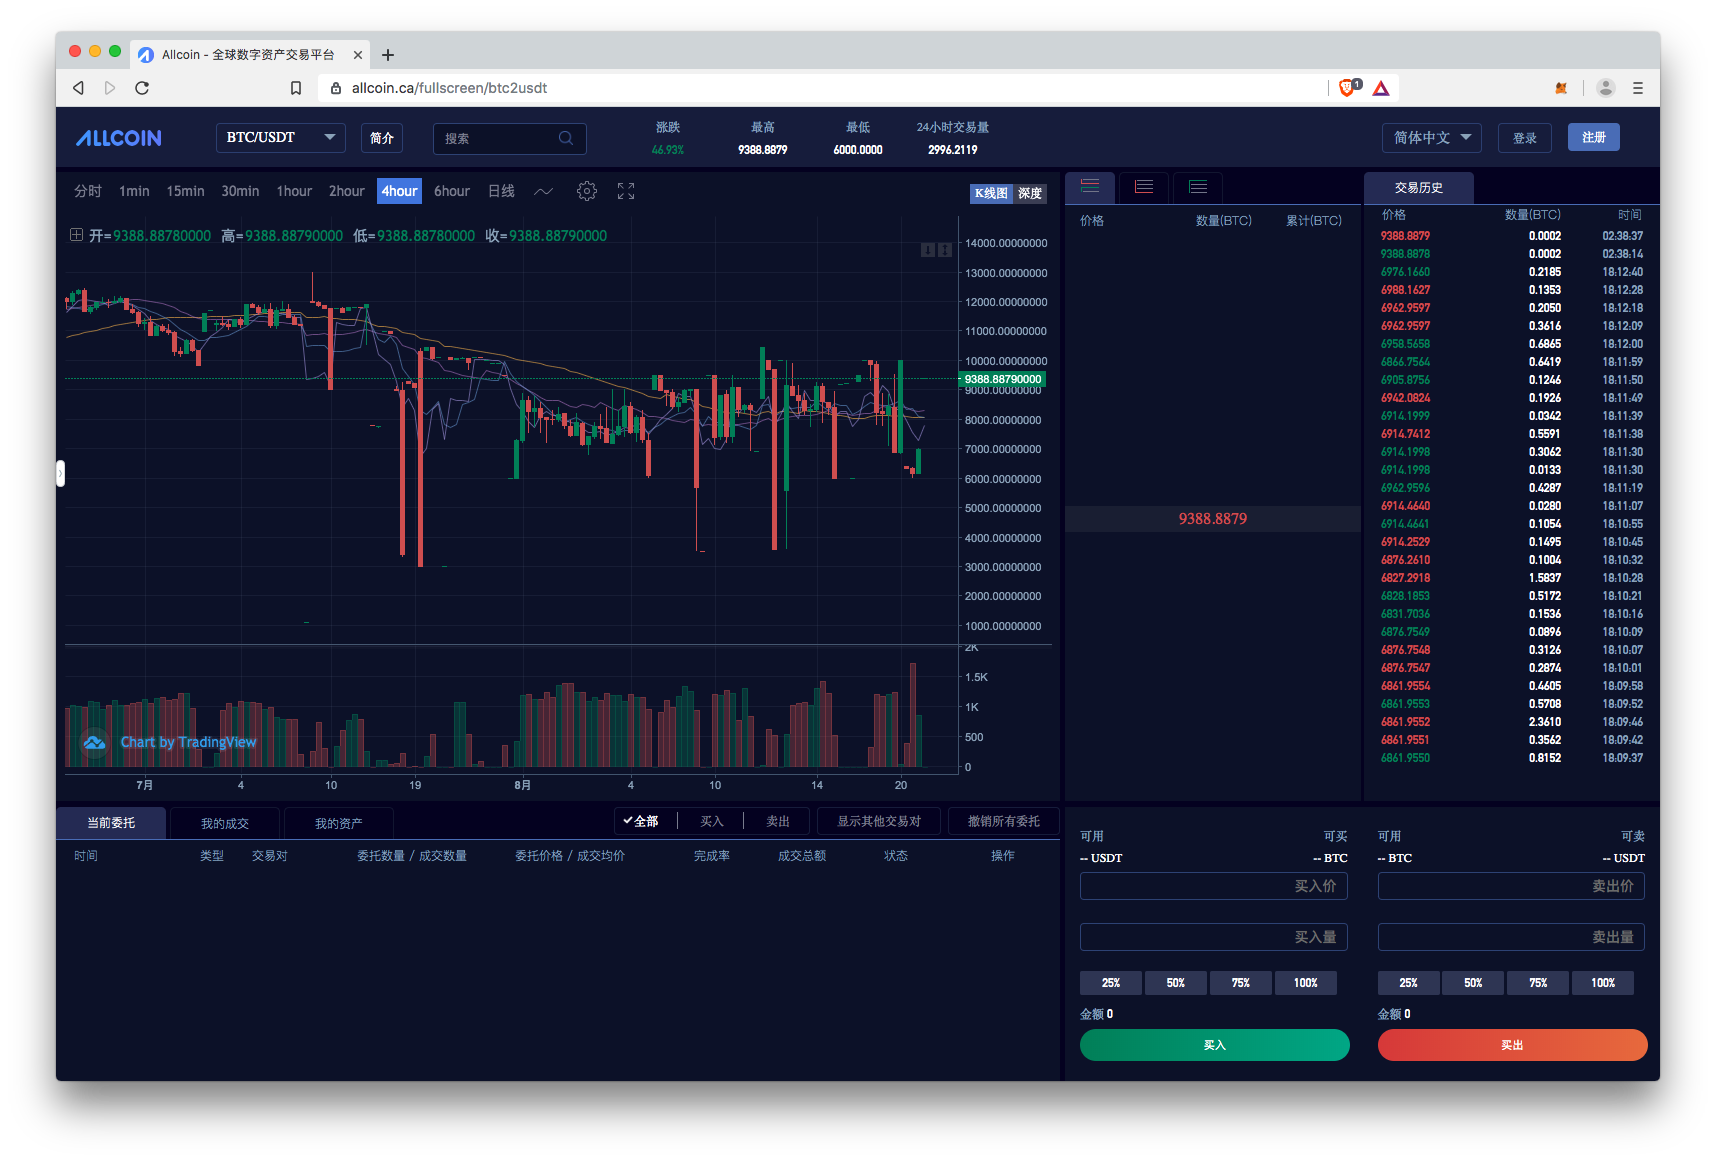This screenshot has width=1716, height=1161.
Task: Open the BTC/USDT pair dropdown
Action: point(280,138)
